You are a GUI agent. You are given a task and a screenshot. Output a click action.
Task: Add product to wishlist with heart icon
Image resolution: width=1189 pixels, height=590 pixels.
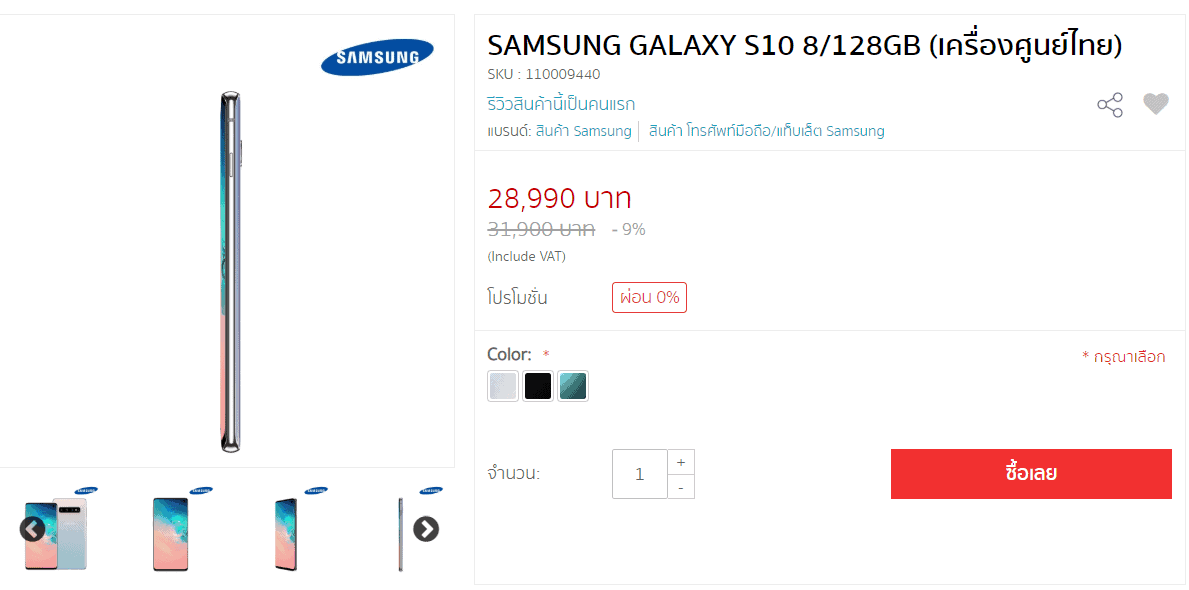point(1156,104)
